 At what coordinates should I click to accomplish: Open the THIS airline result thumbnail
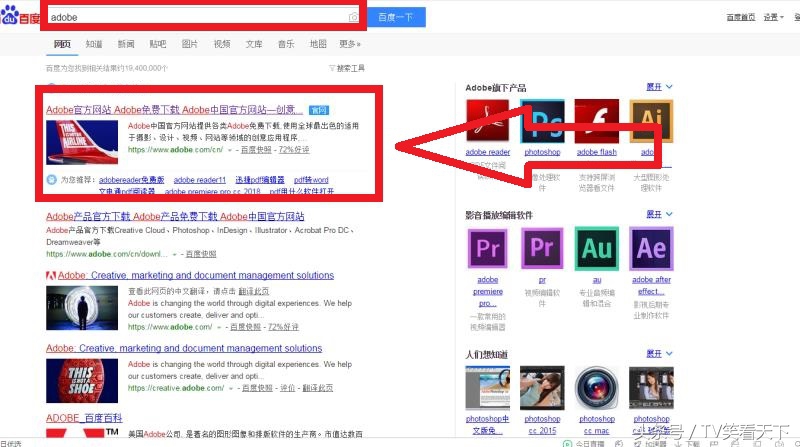click(82, 142)
